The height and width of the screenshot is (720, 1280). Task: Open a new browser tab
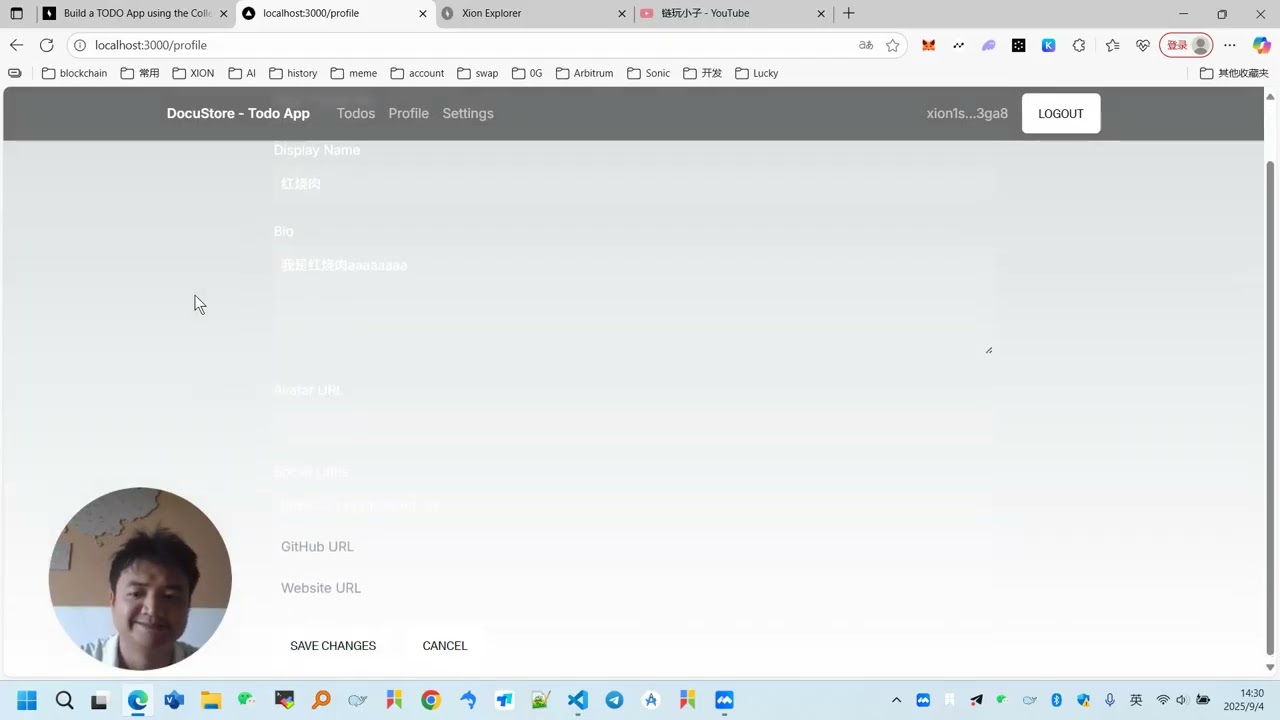pos(849,13)
